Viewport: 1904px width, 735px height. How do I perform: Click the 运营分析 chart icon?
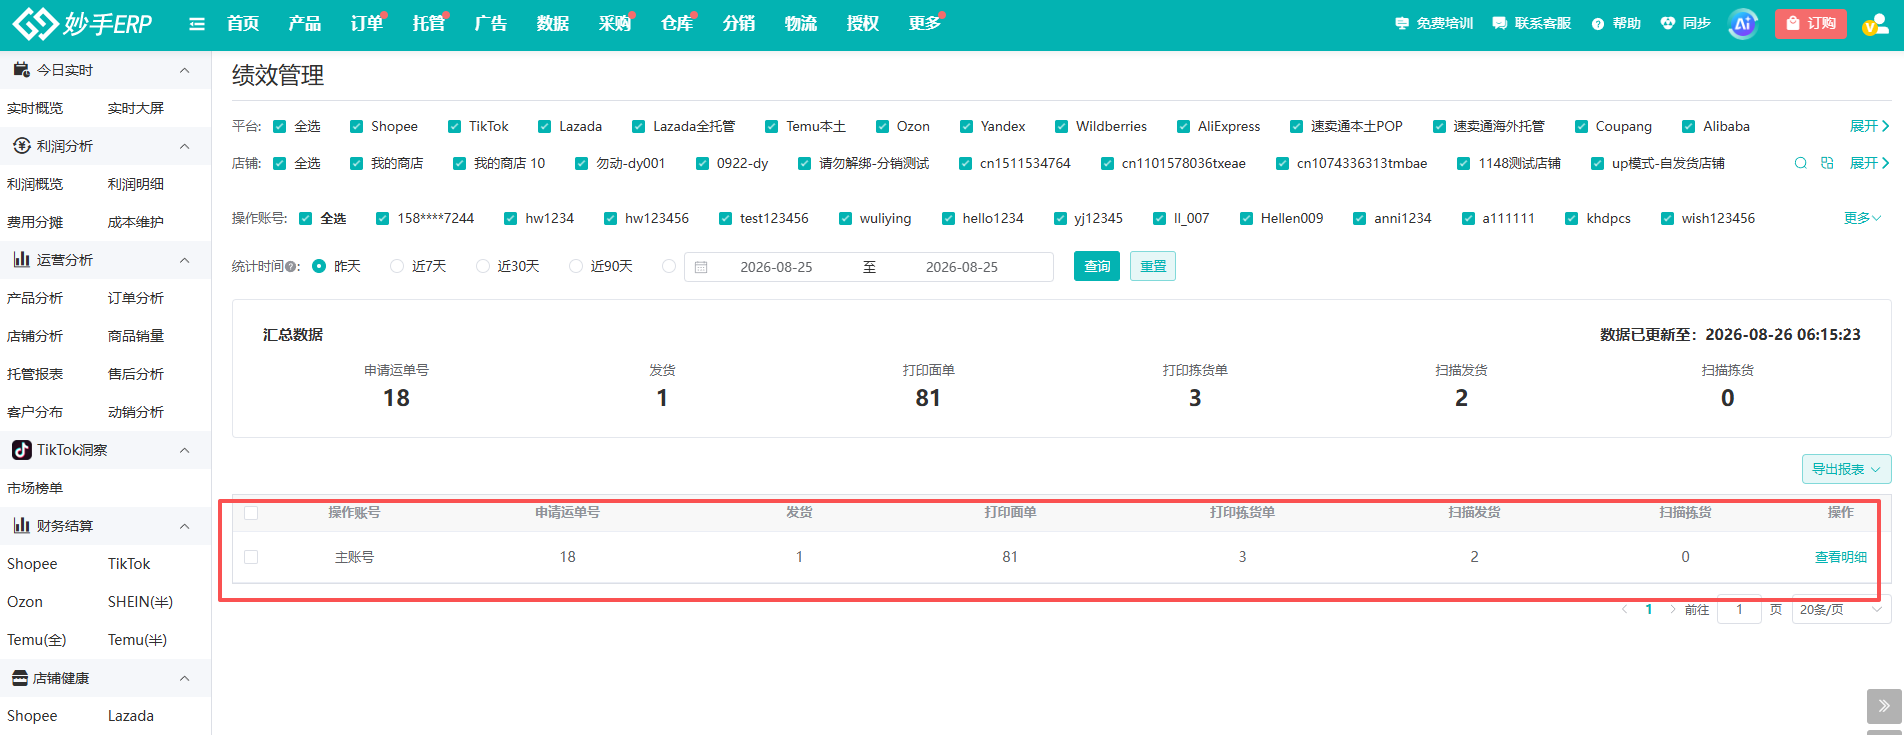[21, 259]
